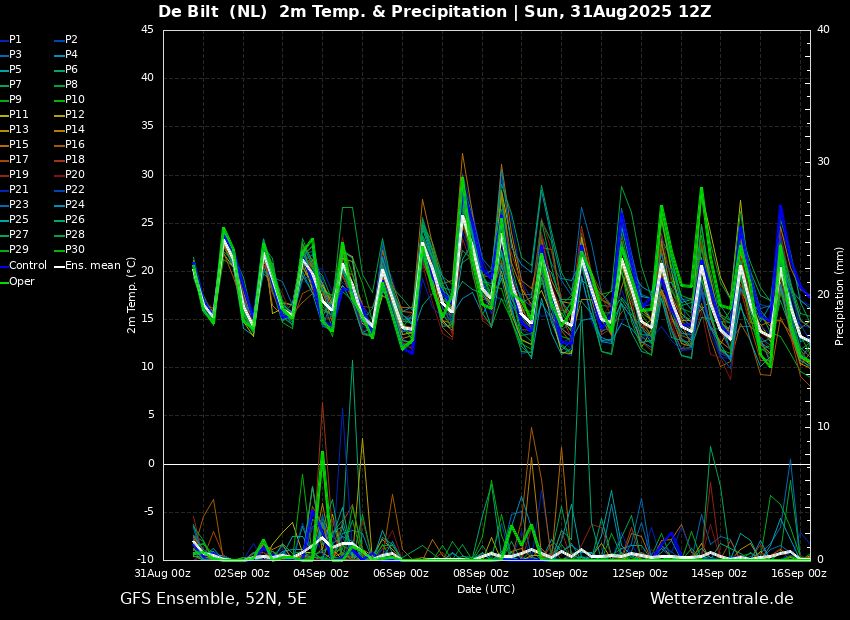Select the P30 legend label

[x=75, y=249]
